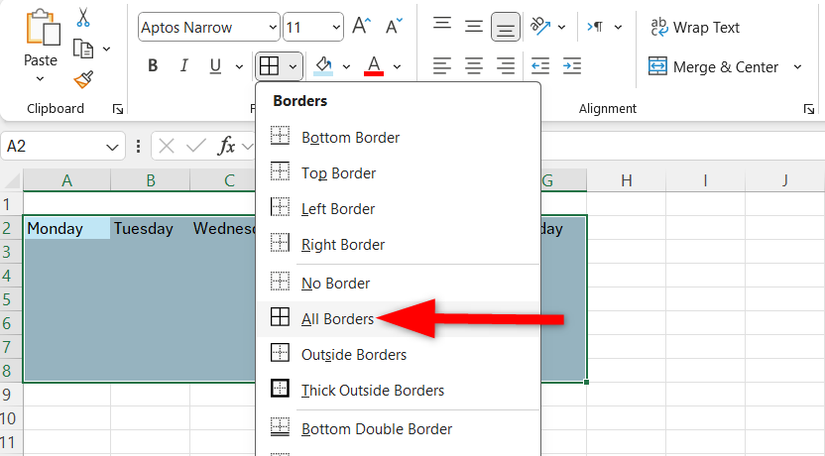
Task: Toggle Bottom Align vertical alignment
Action: click(x=506, y=26)
